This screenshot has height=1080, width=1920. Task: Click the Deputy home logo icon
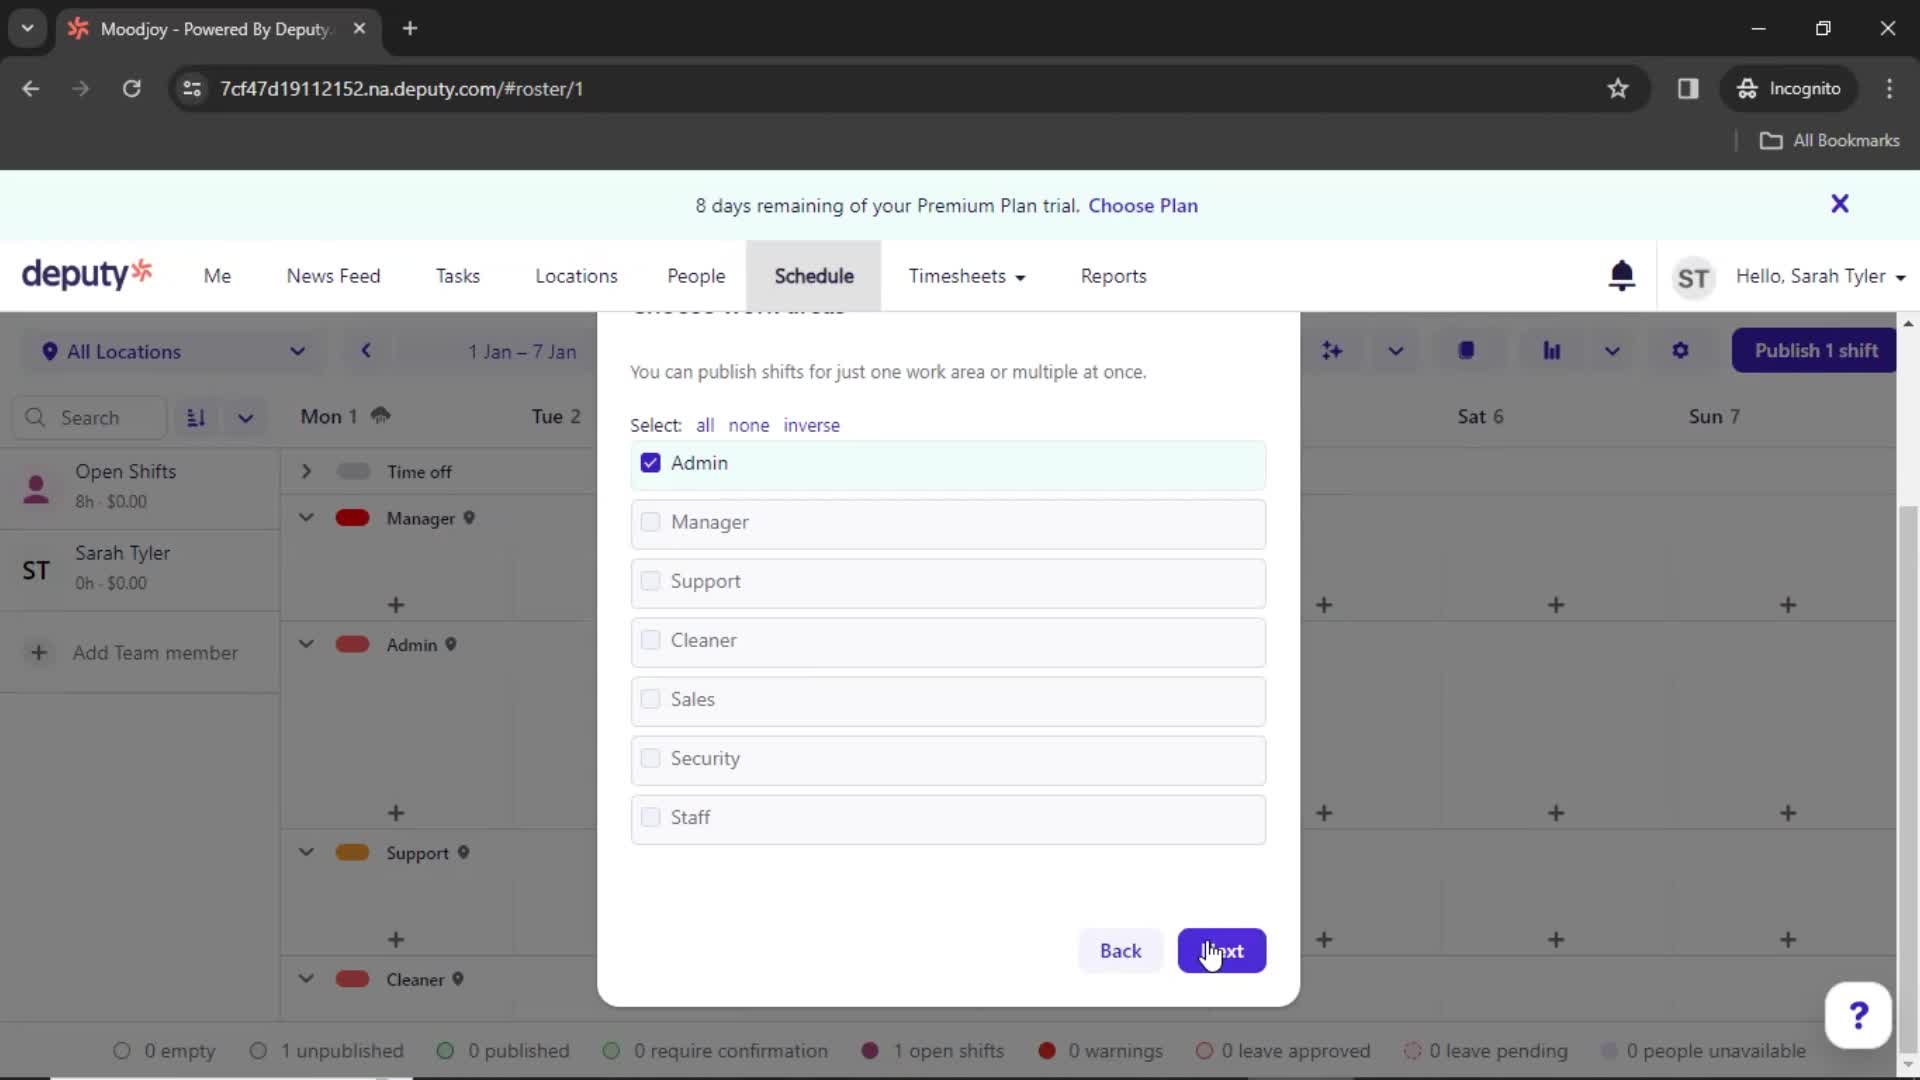pyautogui.click(x=86, y=276)
